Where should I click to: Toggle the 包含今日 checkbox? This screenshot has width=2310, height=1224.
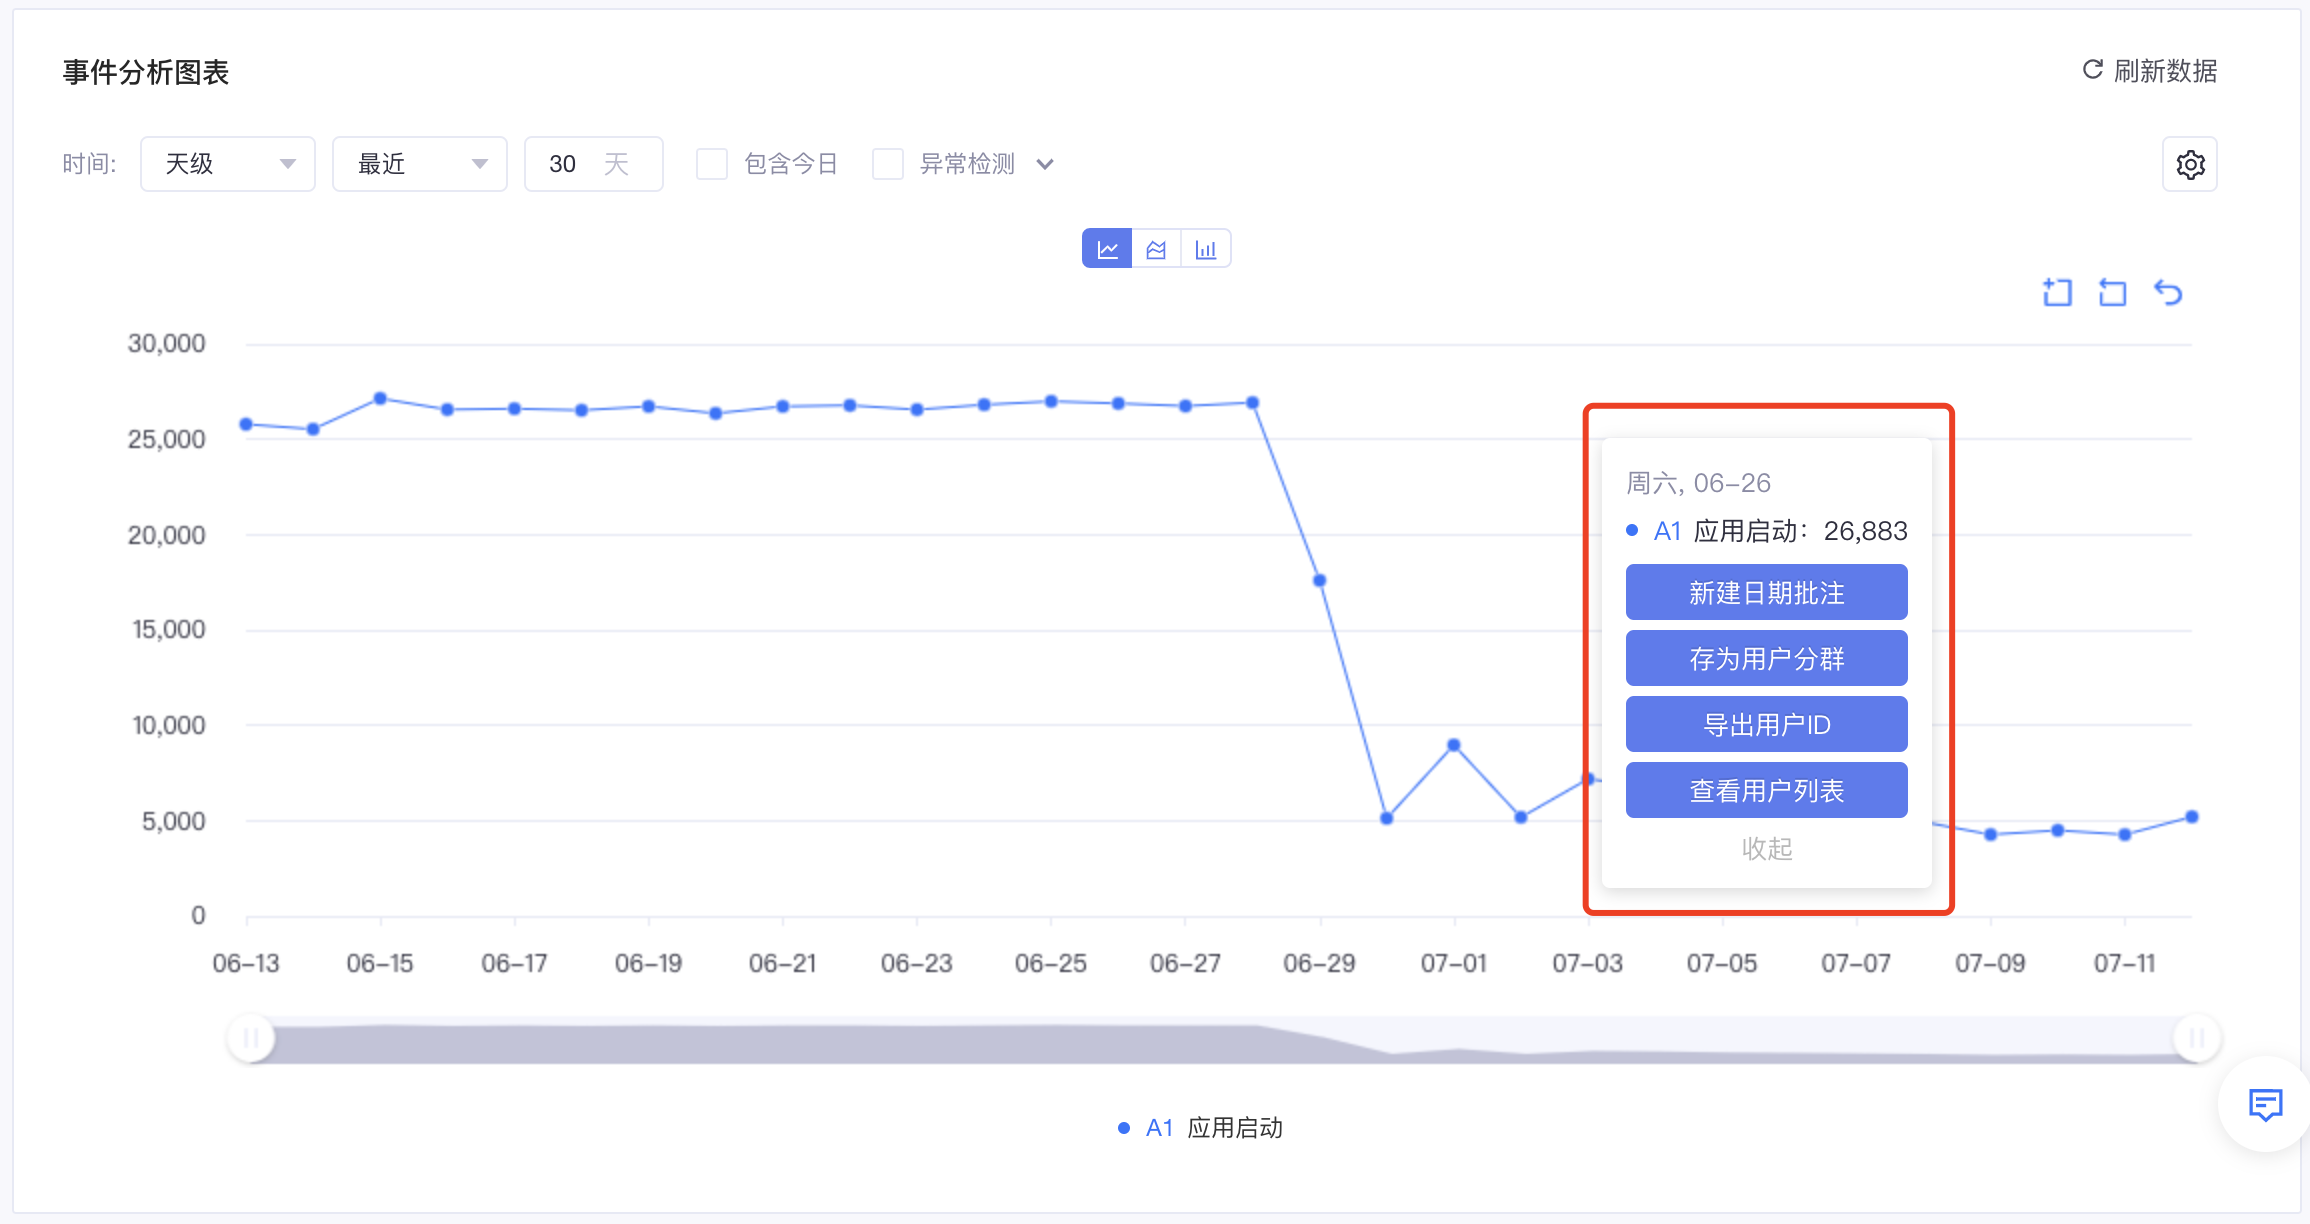click(x=712, y=164)
